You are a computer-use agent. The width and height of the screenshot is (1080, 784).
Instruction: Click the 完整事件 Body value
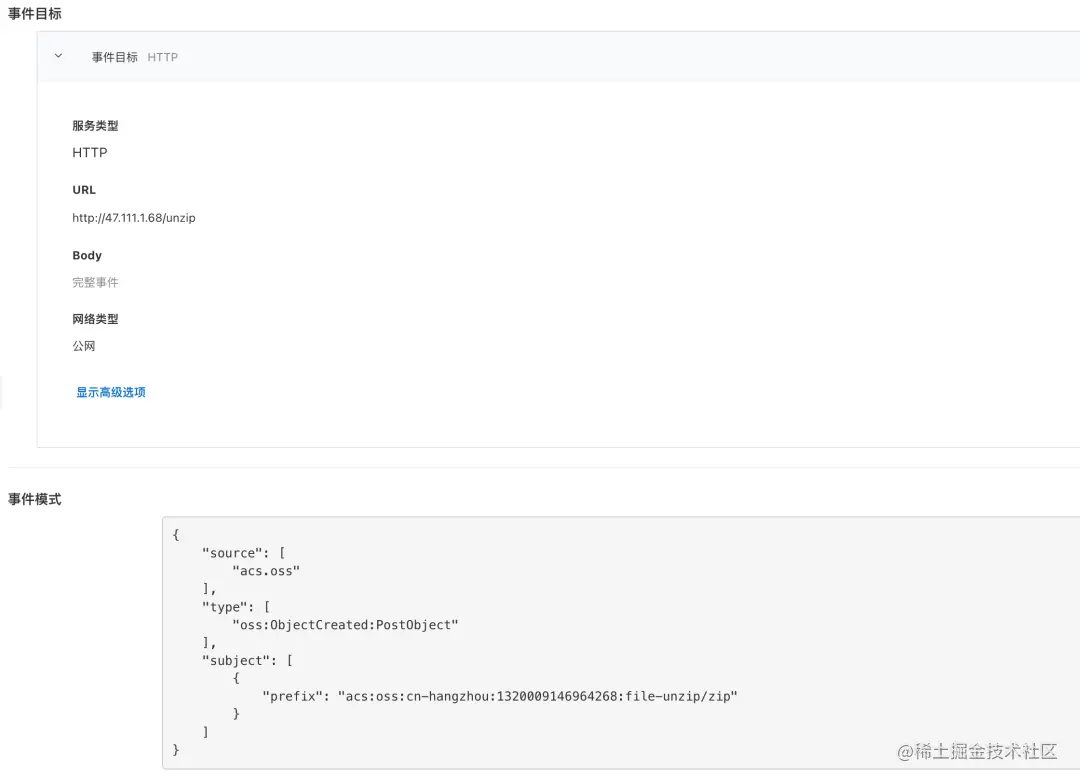pyautogui.click(x=95, y=282)
